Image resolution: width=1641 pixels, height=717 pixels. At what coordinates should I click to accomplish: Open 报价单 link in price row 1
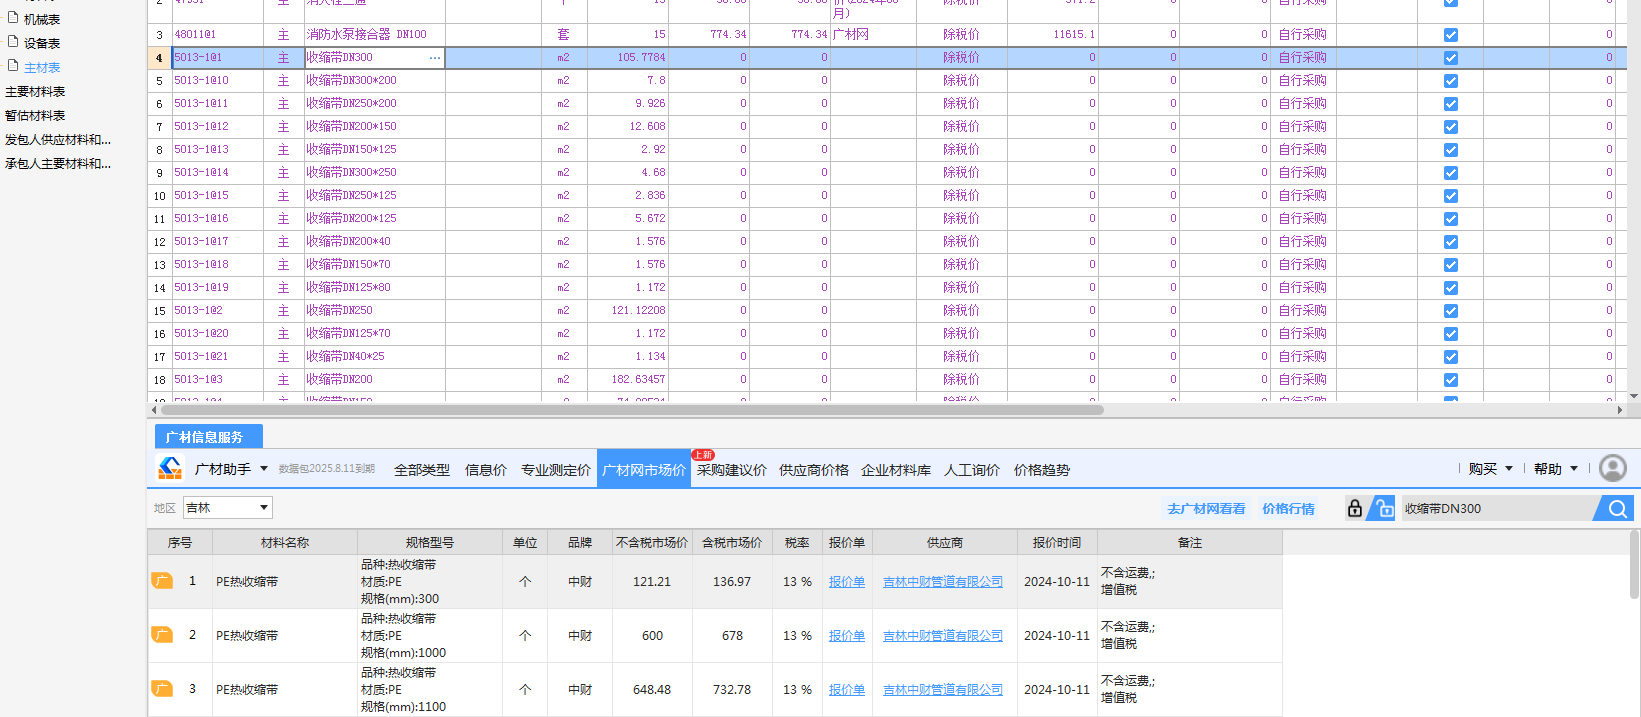847,582
